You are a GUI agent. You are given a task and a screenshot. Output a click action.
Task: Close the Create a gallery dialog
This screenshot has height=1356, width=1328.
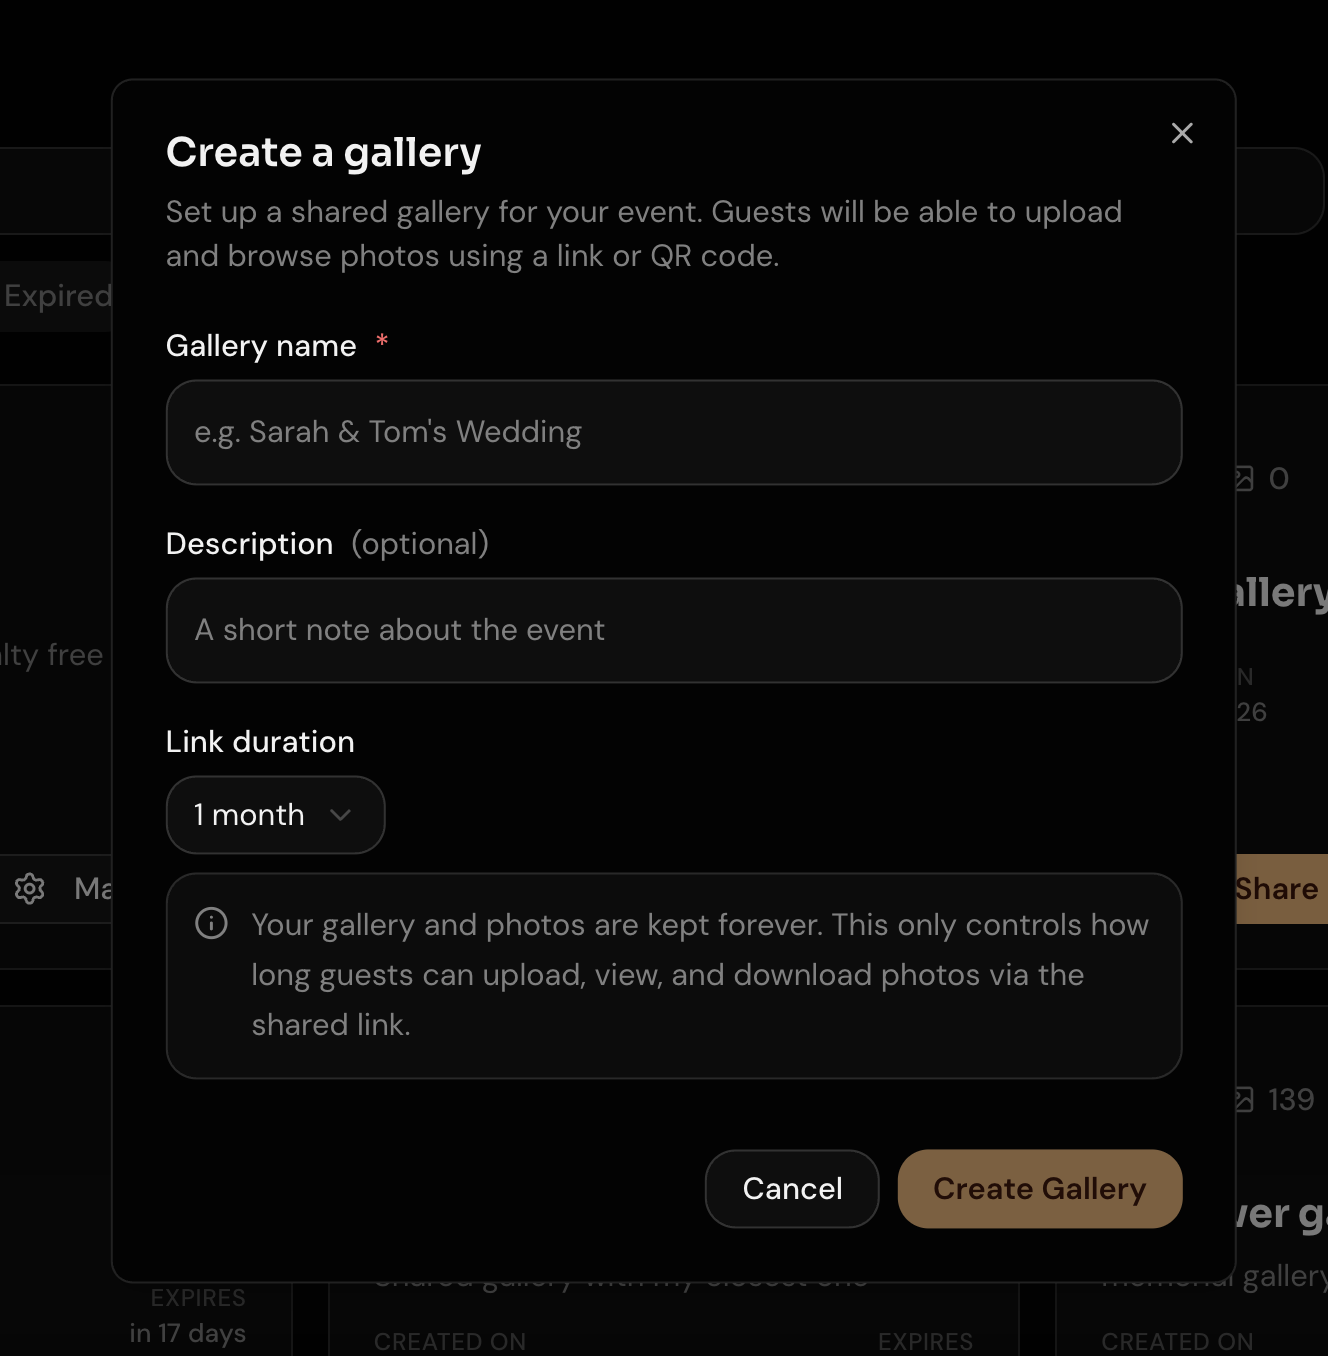(x=1181, y=133)
